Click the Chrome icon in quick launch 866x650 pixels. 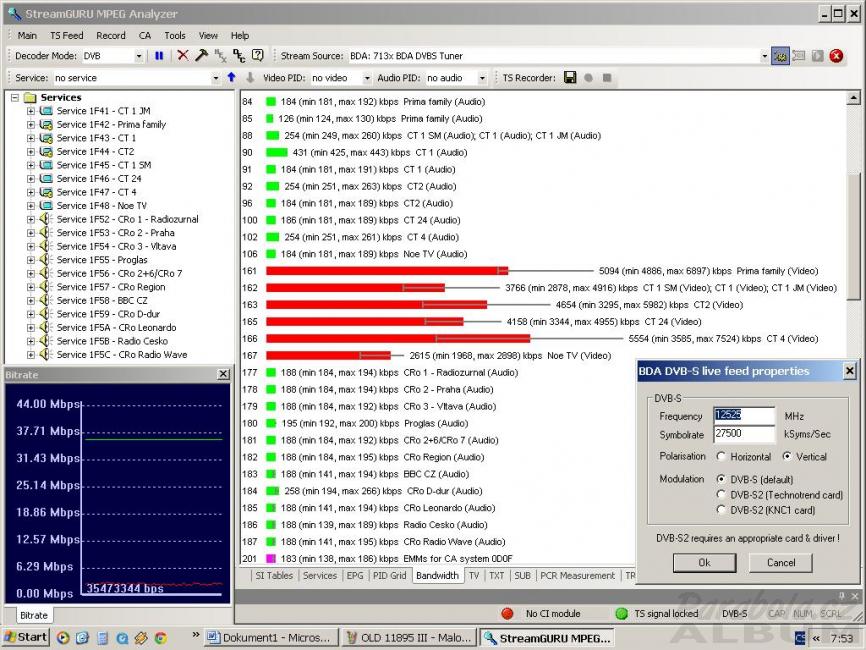[x=161, y=638]
